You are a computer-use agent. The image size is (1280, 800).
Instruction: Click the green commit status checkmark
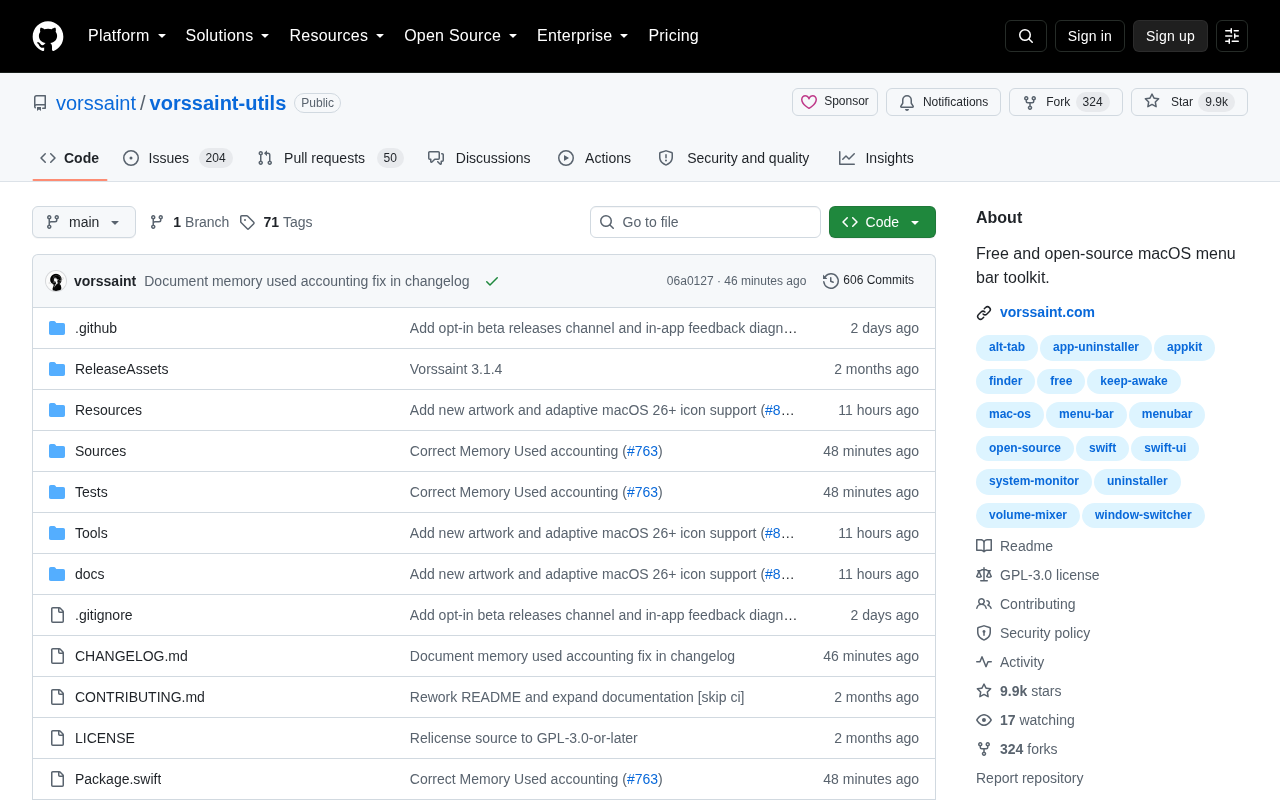coord(492,281)
